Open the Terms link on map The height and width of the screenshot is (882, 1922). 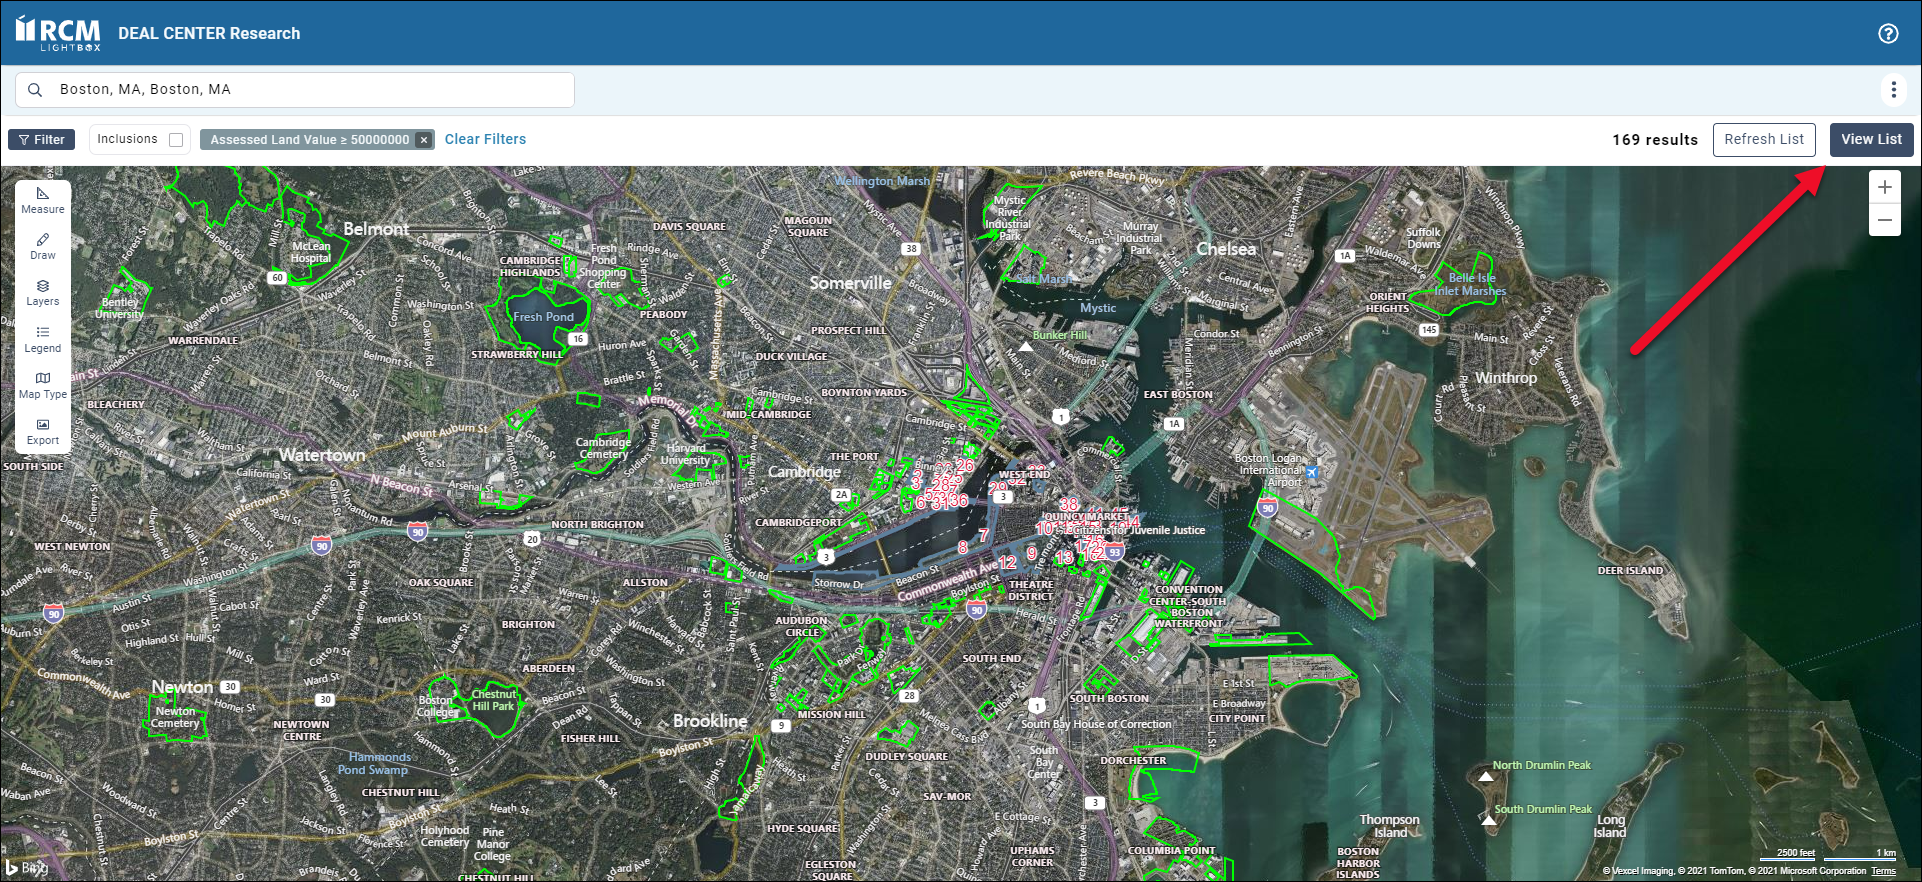coord(1883,871)
